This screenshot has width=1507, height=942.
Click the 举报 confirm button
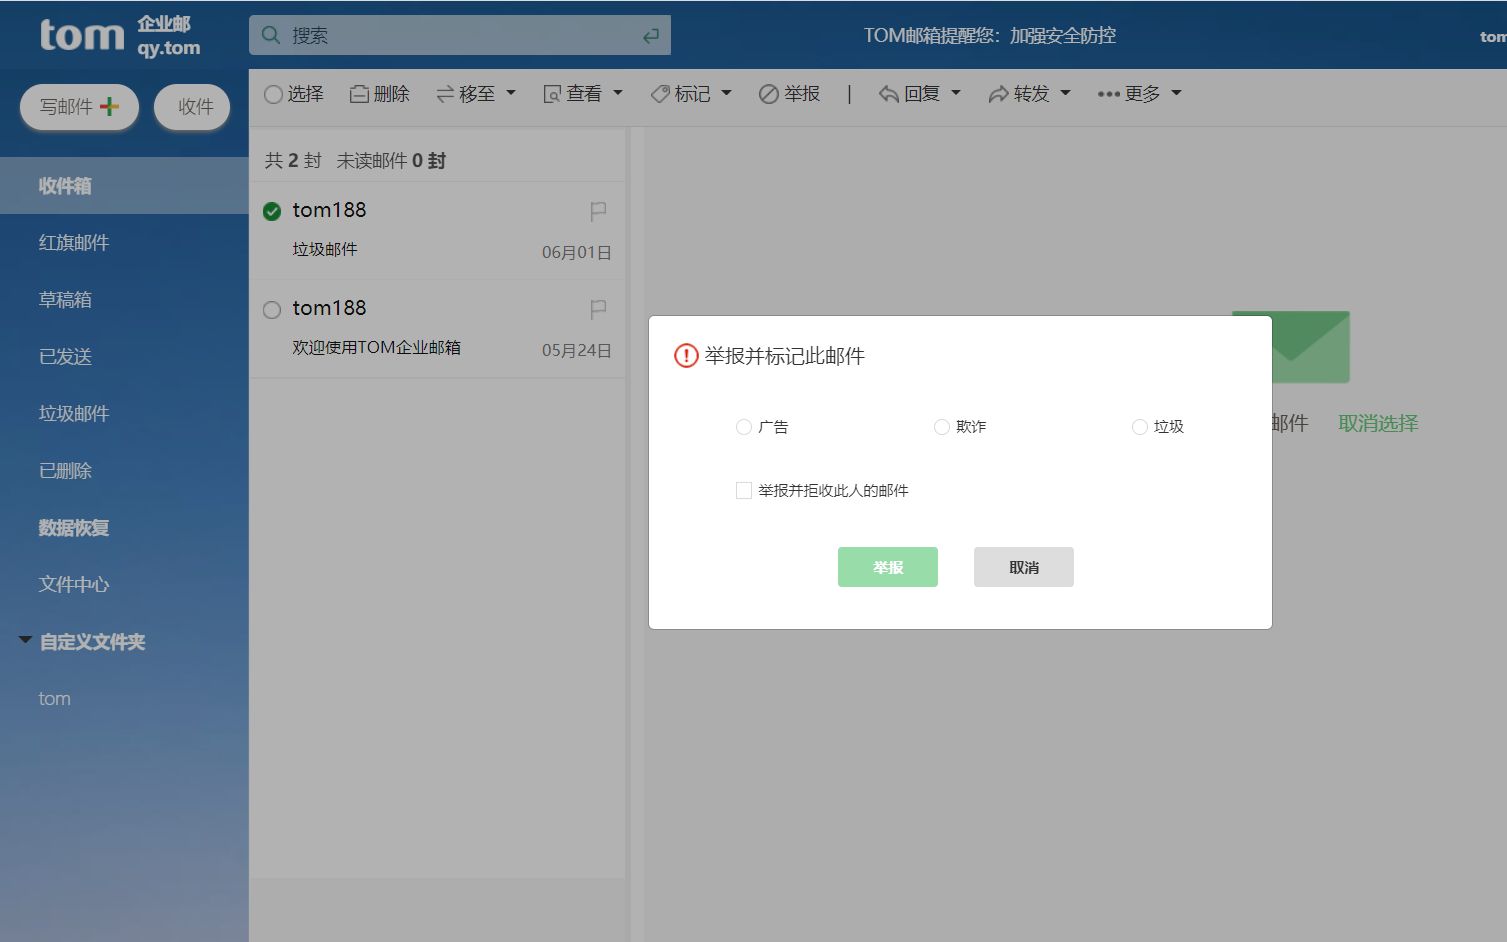887,567
